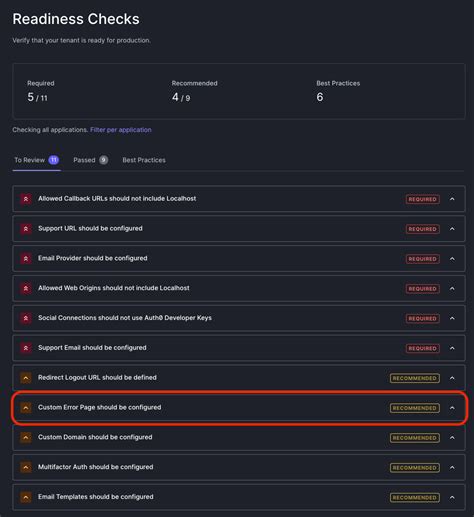
Task: Click the red priority icon beside Email Provider
Action: coord(26,259)
